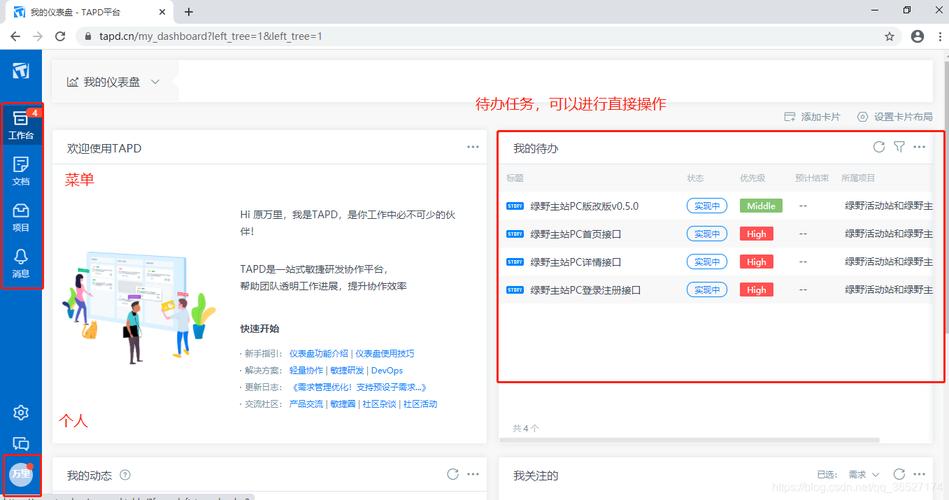The height and width of the screenshot is (500, 949).
Task: Open the 仪表盘使用技巧 link
Action: click(384, 354)
